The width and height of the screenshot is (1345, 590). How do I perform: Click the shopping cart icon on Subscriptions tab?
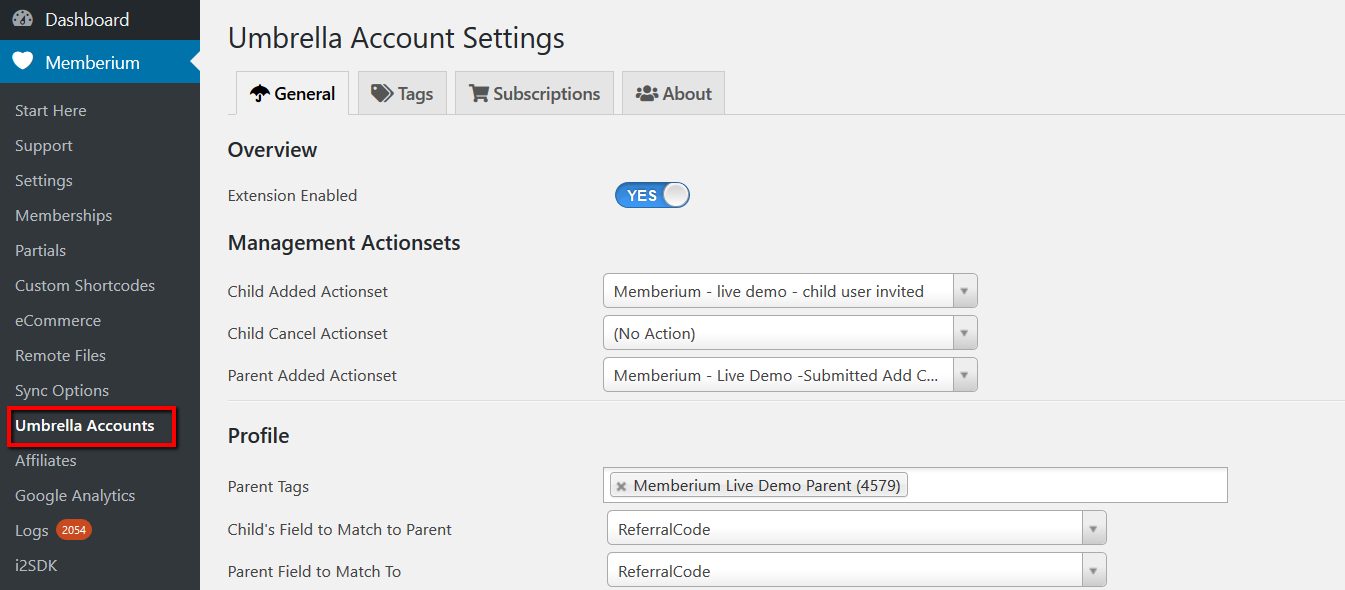478,93
